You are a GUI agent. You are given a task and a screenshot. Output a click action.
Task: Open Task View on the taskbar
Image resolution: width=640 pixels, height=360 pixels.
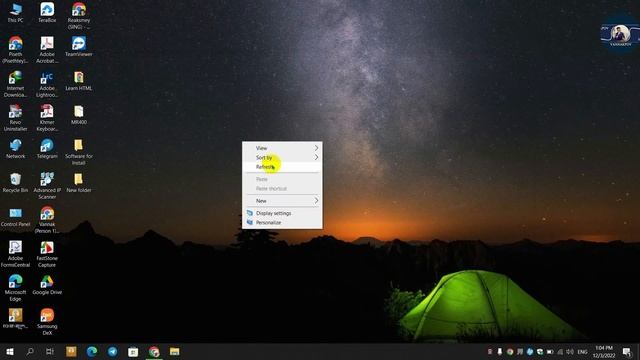[50, 351]
